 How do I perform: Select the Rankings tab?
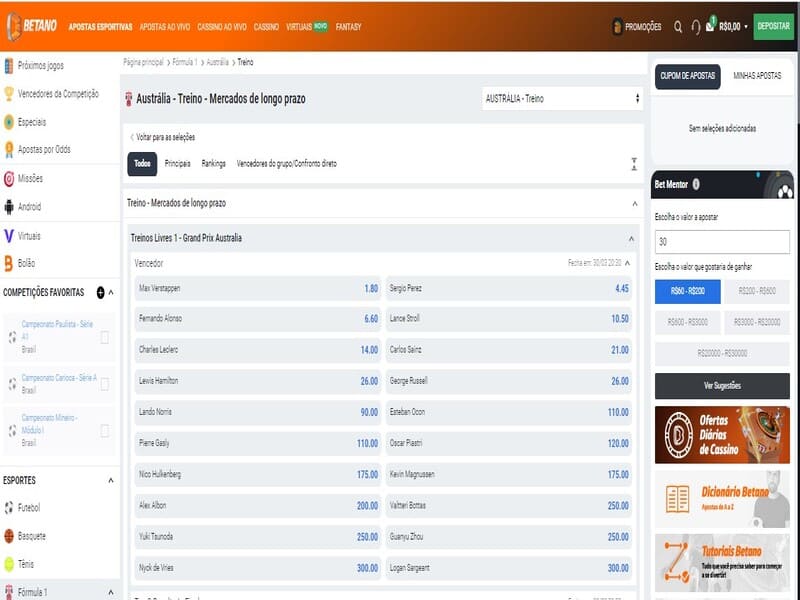213,164
